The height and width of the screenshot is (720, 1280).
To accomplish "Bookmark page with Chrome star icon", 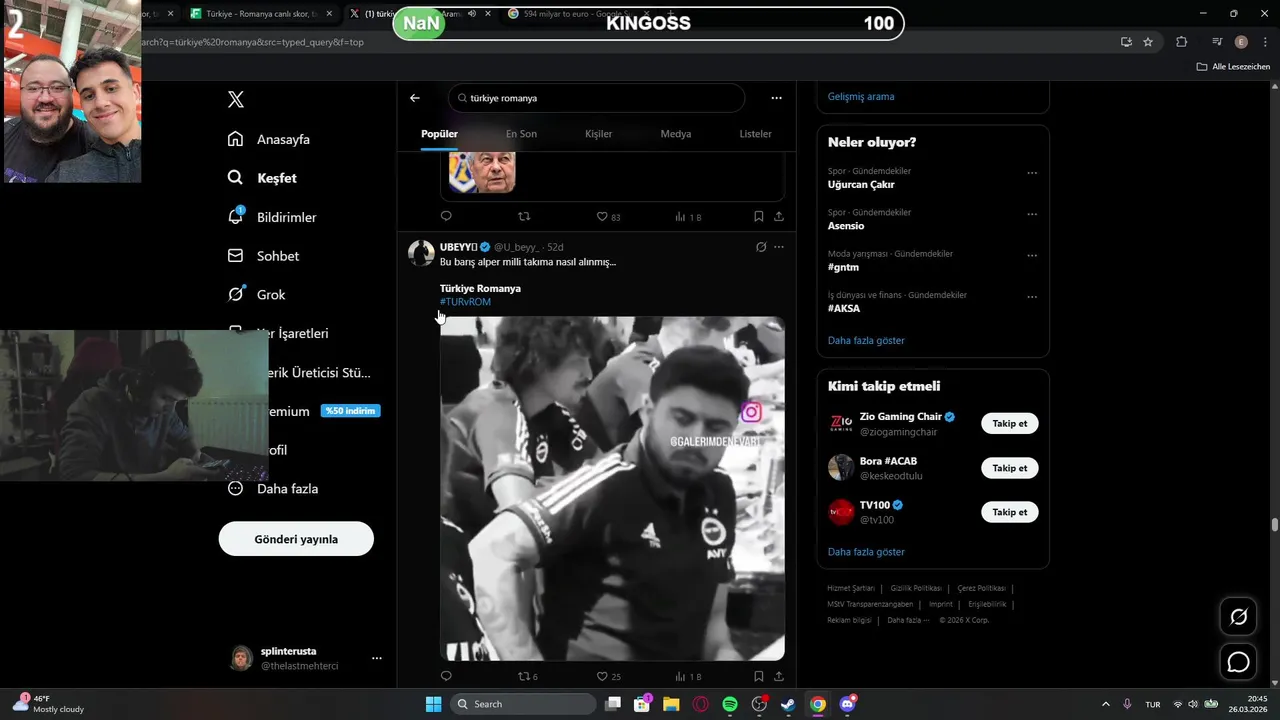I will click(1148, 42).
